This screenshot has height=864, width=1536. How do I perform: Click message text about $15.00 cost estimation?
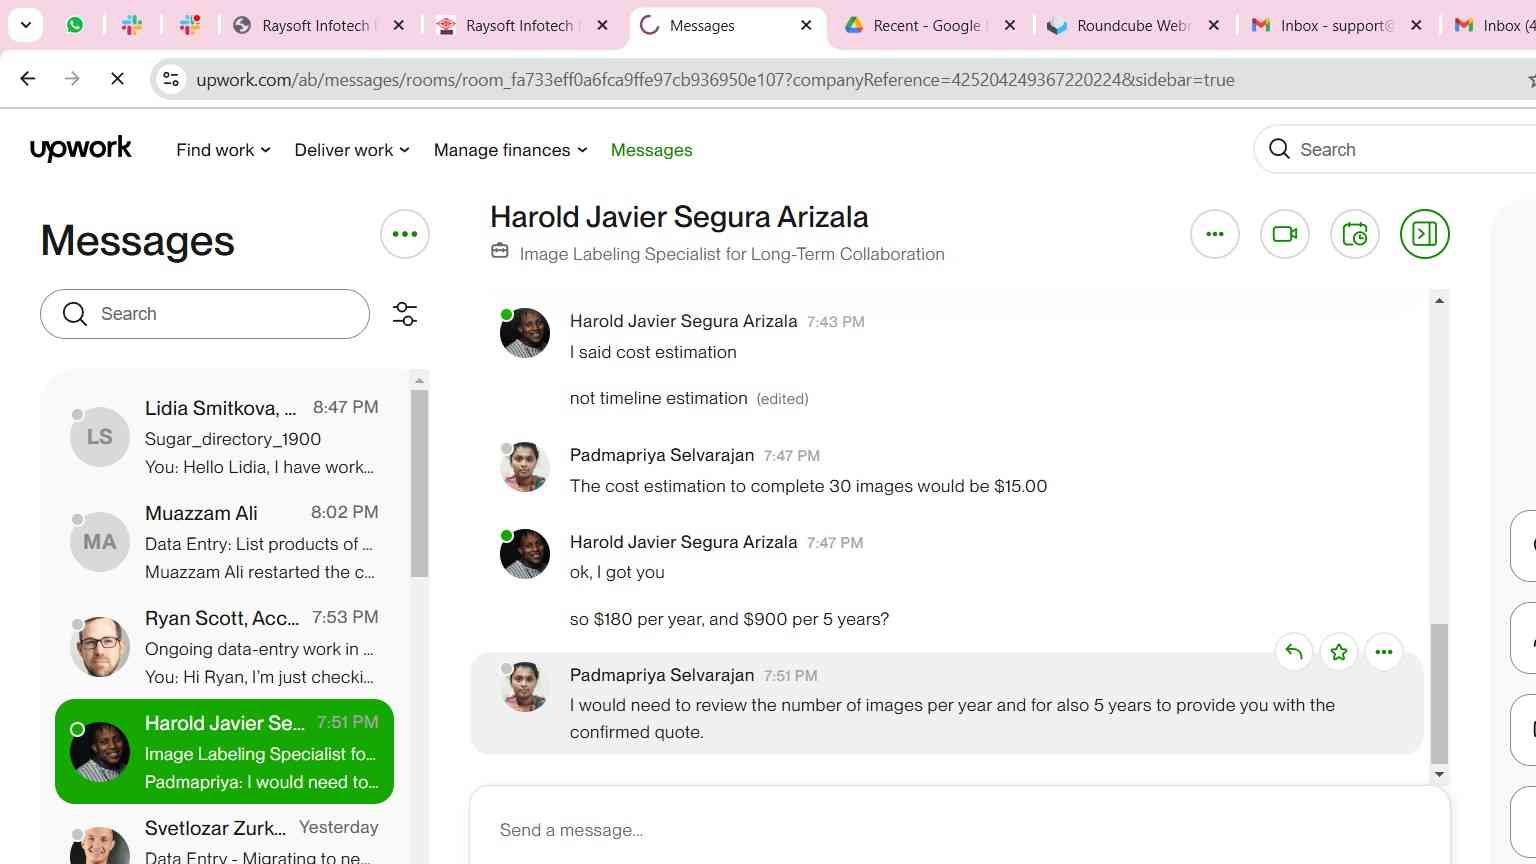click(808, 486)
